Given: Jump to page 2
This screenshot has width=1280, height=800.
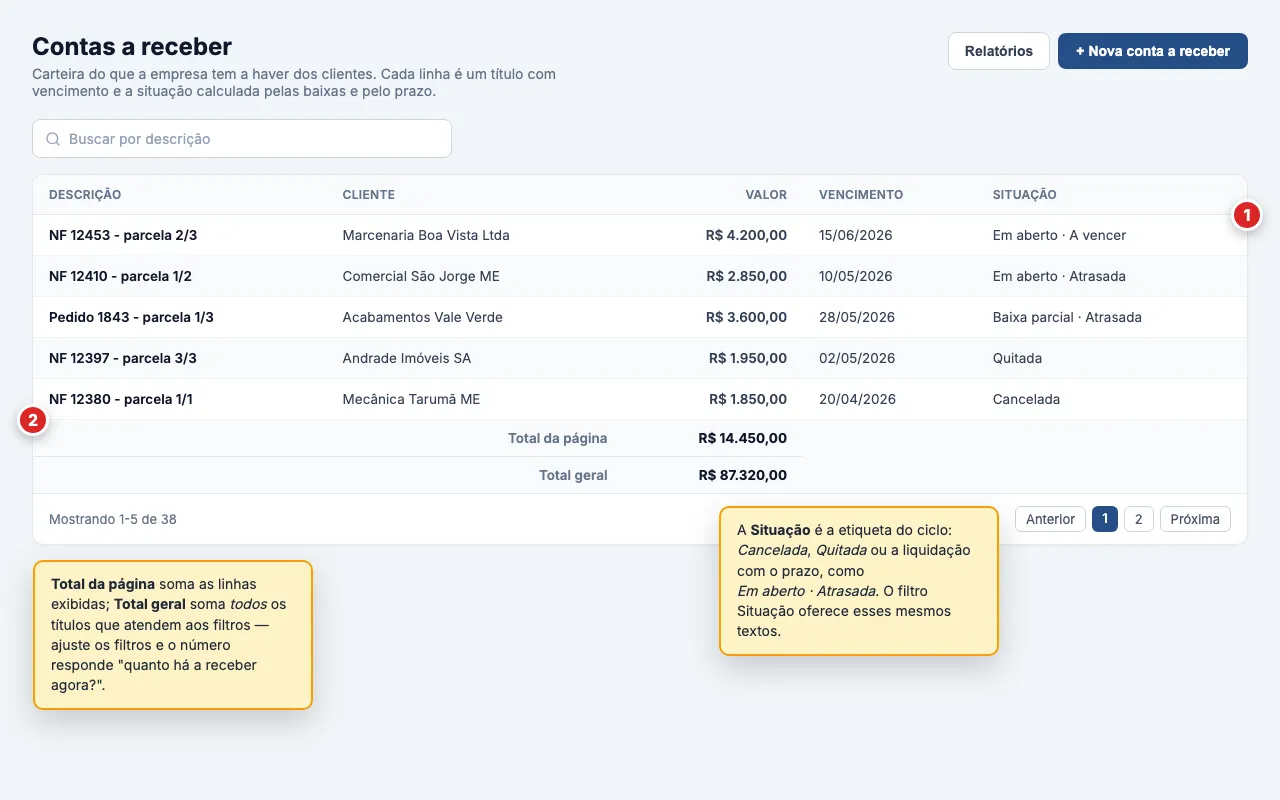Looking at the screenshot, I should [x=1139, y=519].
